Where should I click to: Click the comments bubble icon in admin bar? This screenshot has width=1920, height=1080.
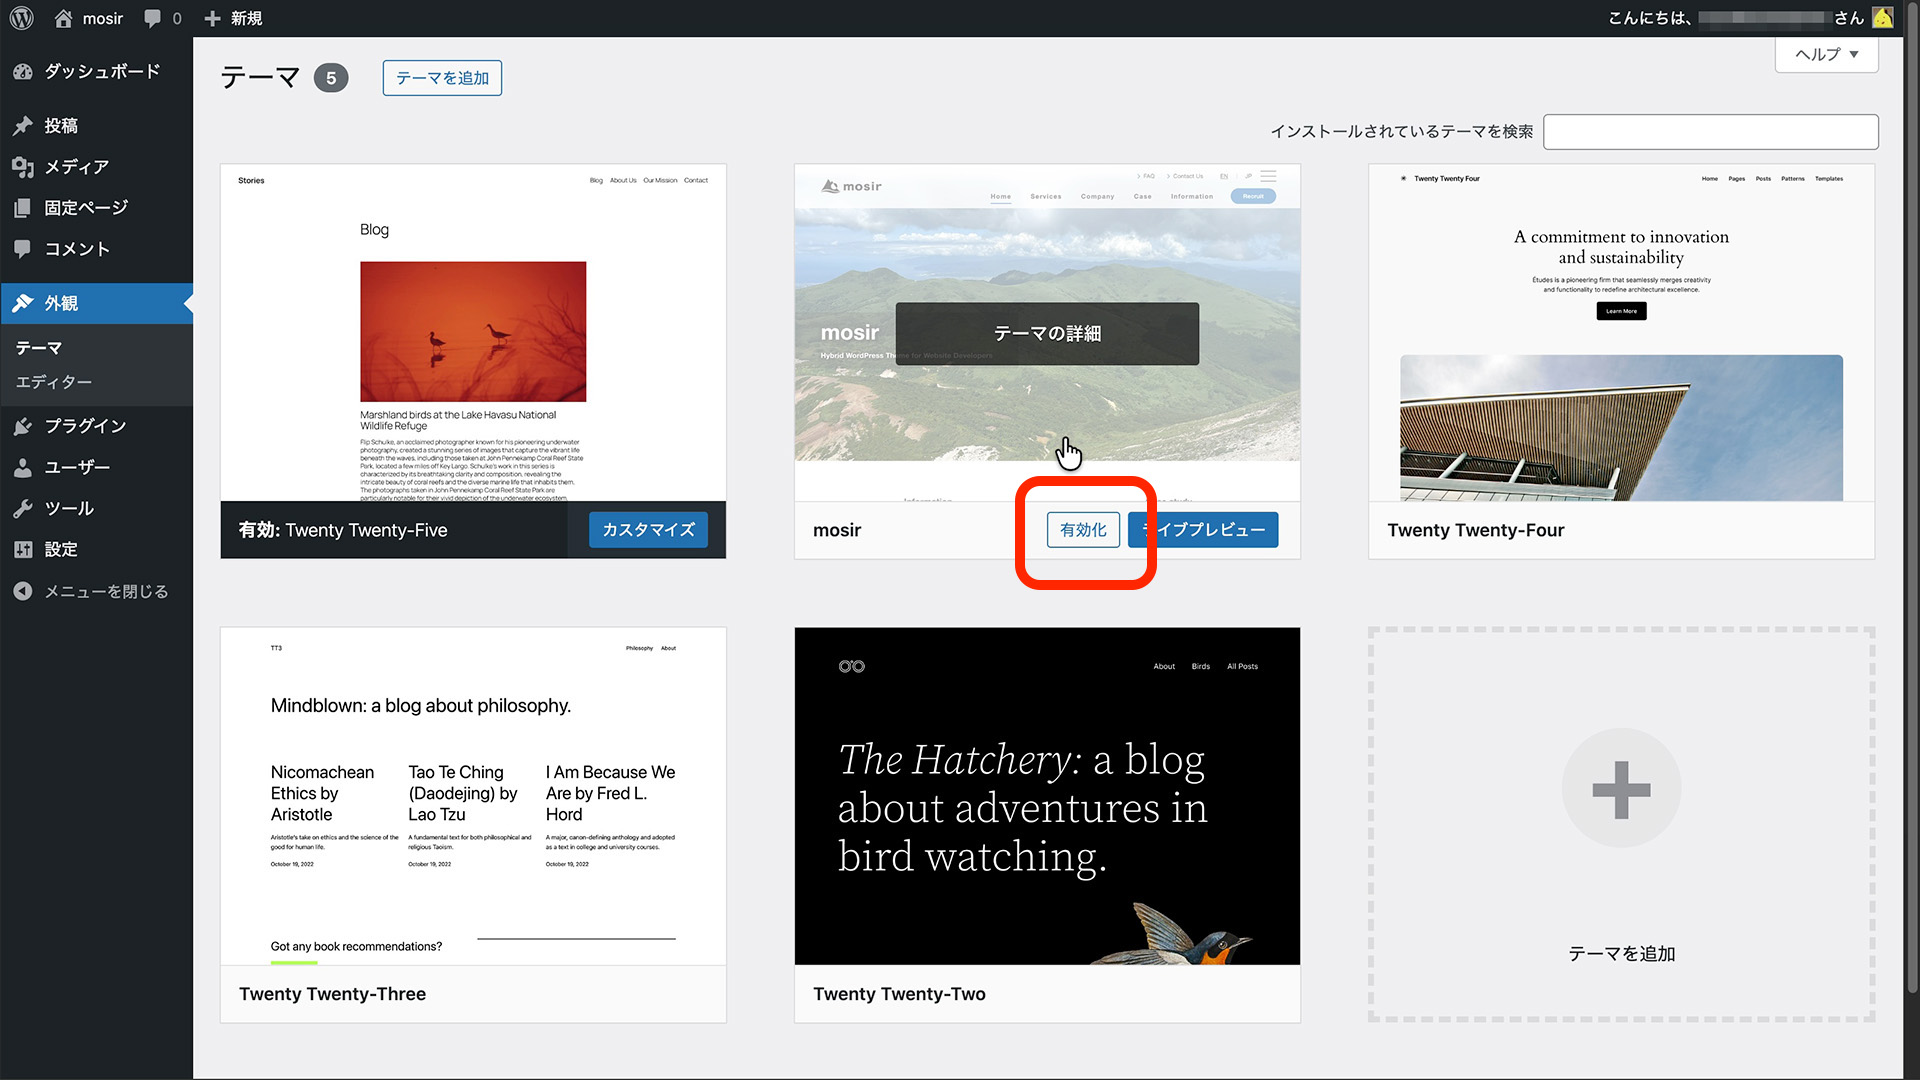click(152, 18)
